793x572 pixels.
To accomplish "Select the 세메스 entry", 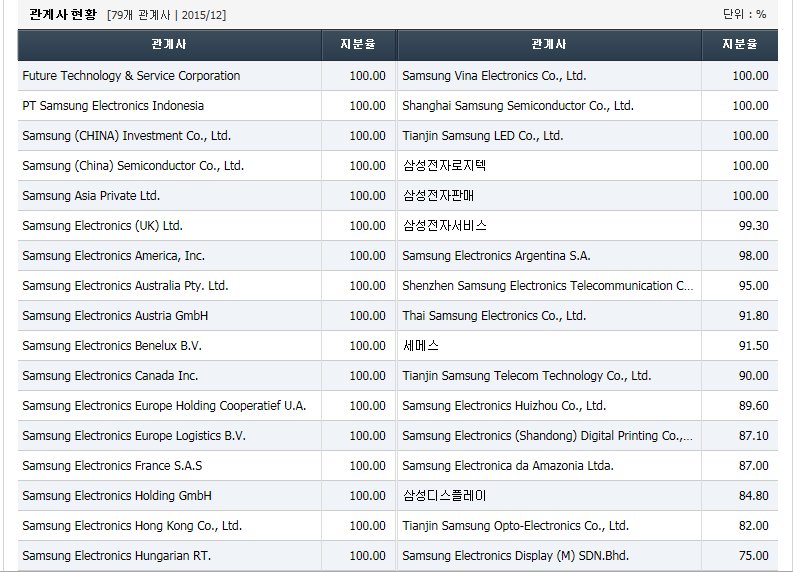I will 421,346.
